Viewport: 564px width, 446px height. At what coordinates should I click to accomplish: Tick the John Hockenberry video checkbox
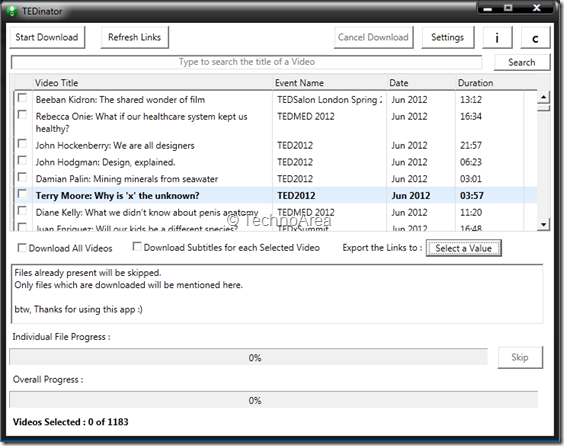[x=22, y=144]
